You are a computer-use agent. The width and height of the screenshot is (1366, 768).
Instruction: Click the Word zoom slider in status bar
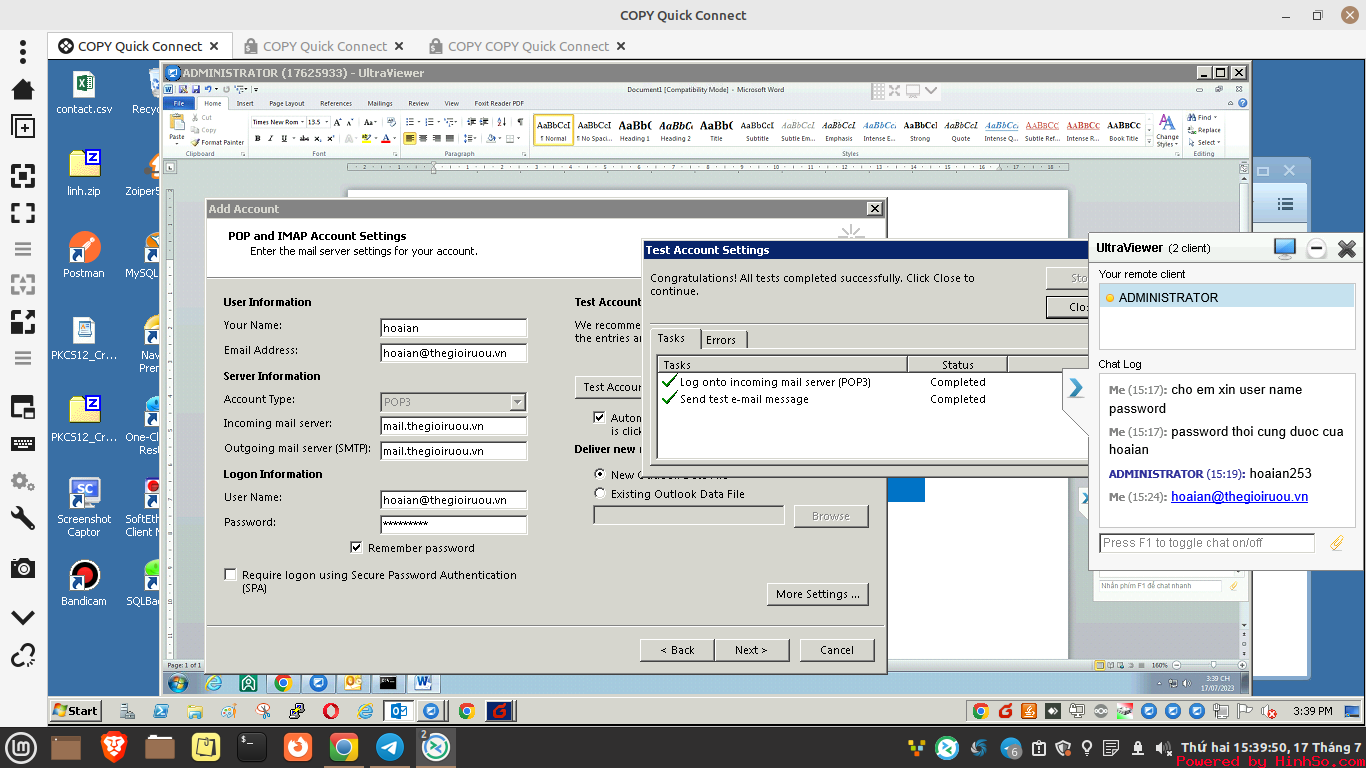click(1213, 664)
